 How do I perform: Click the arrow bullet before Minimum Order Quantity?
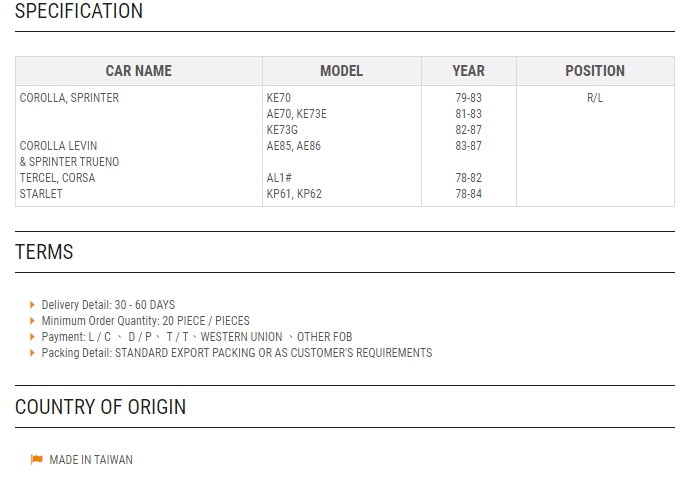tap(32, 321)
